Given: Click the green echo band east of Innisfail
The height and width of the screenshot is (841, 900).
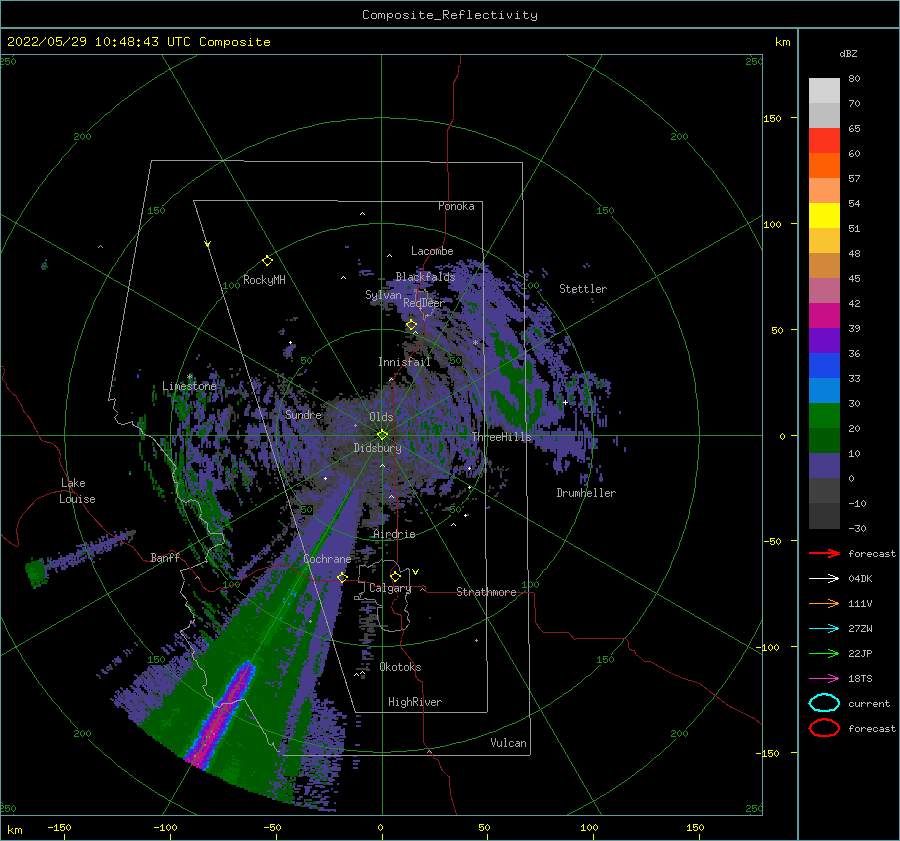Looking at the screenshot, I should [x=515, y=383].
